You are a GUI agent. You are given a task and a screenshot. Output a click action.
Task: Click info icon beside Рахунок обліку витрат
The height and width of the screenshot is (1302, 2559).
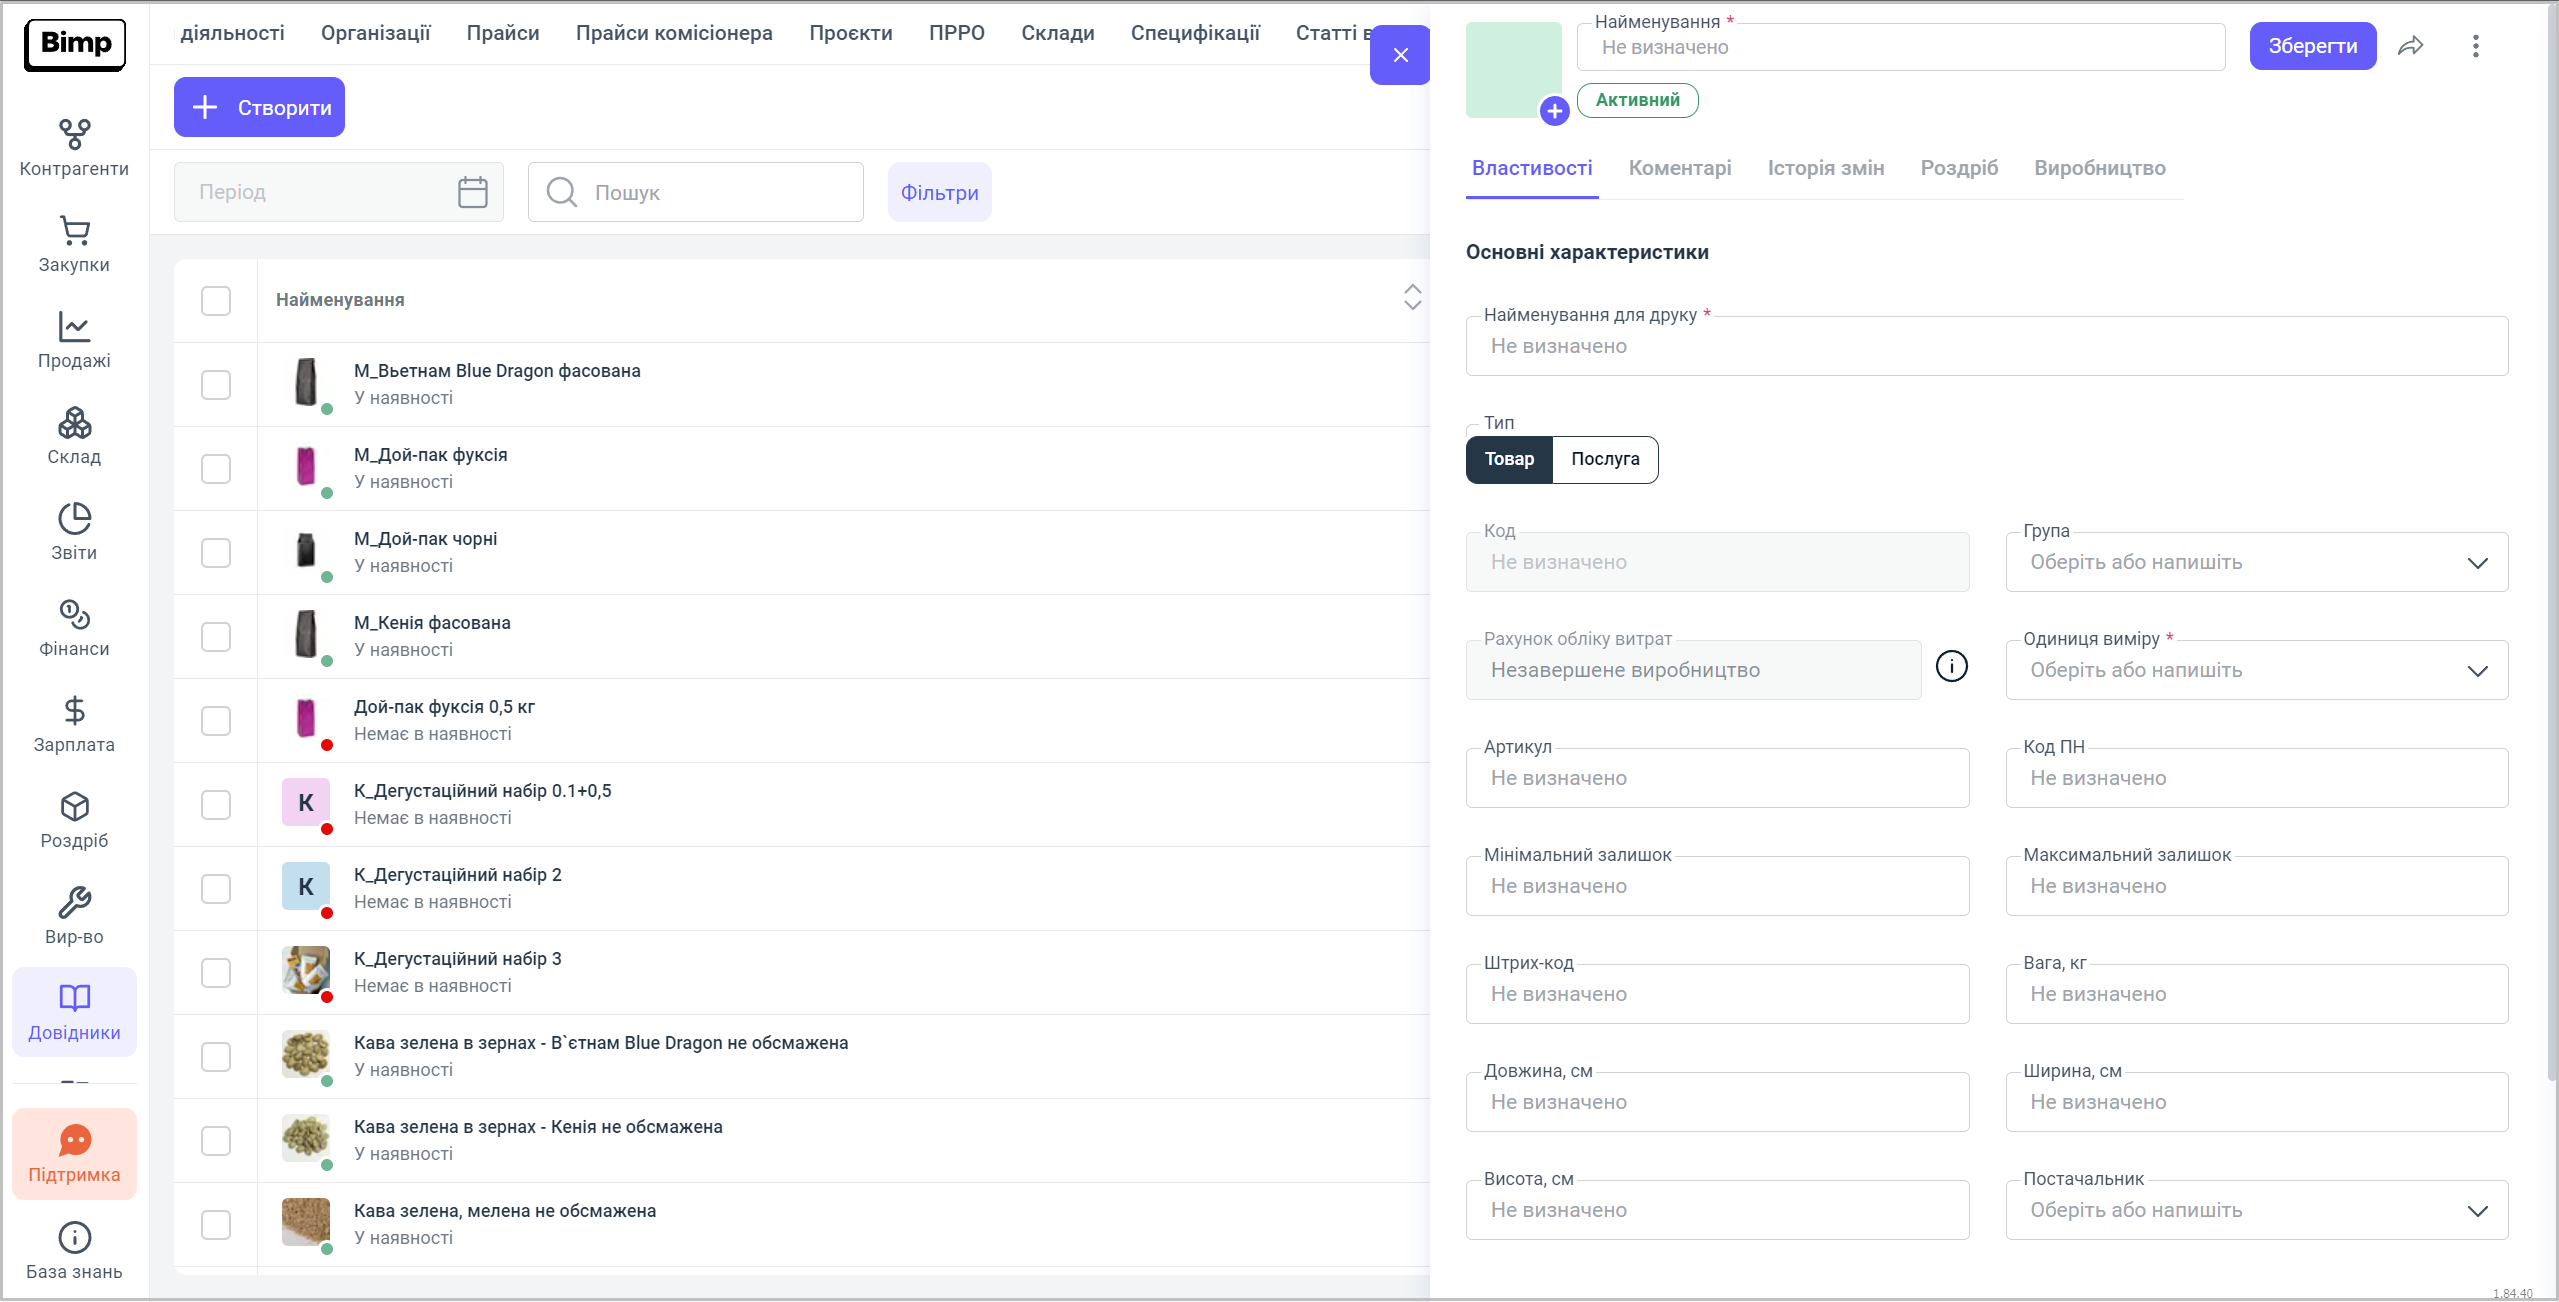coord(1951,666)
